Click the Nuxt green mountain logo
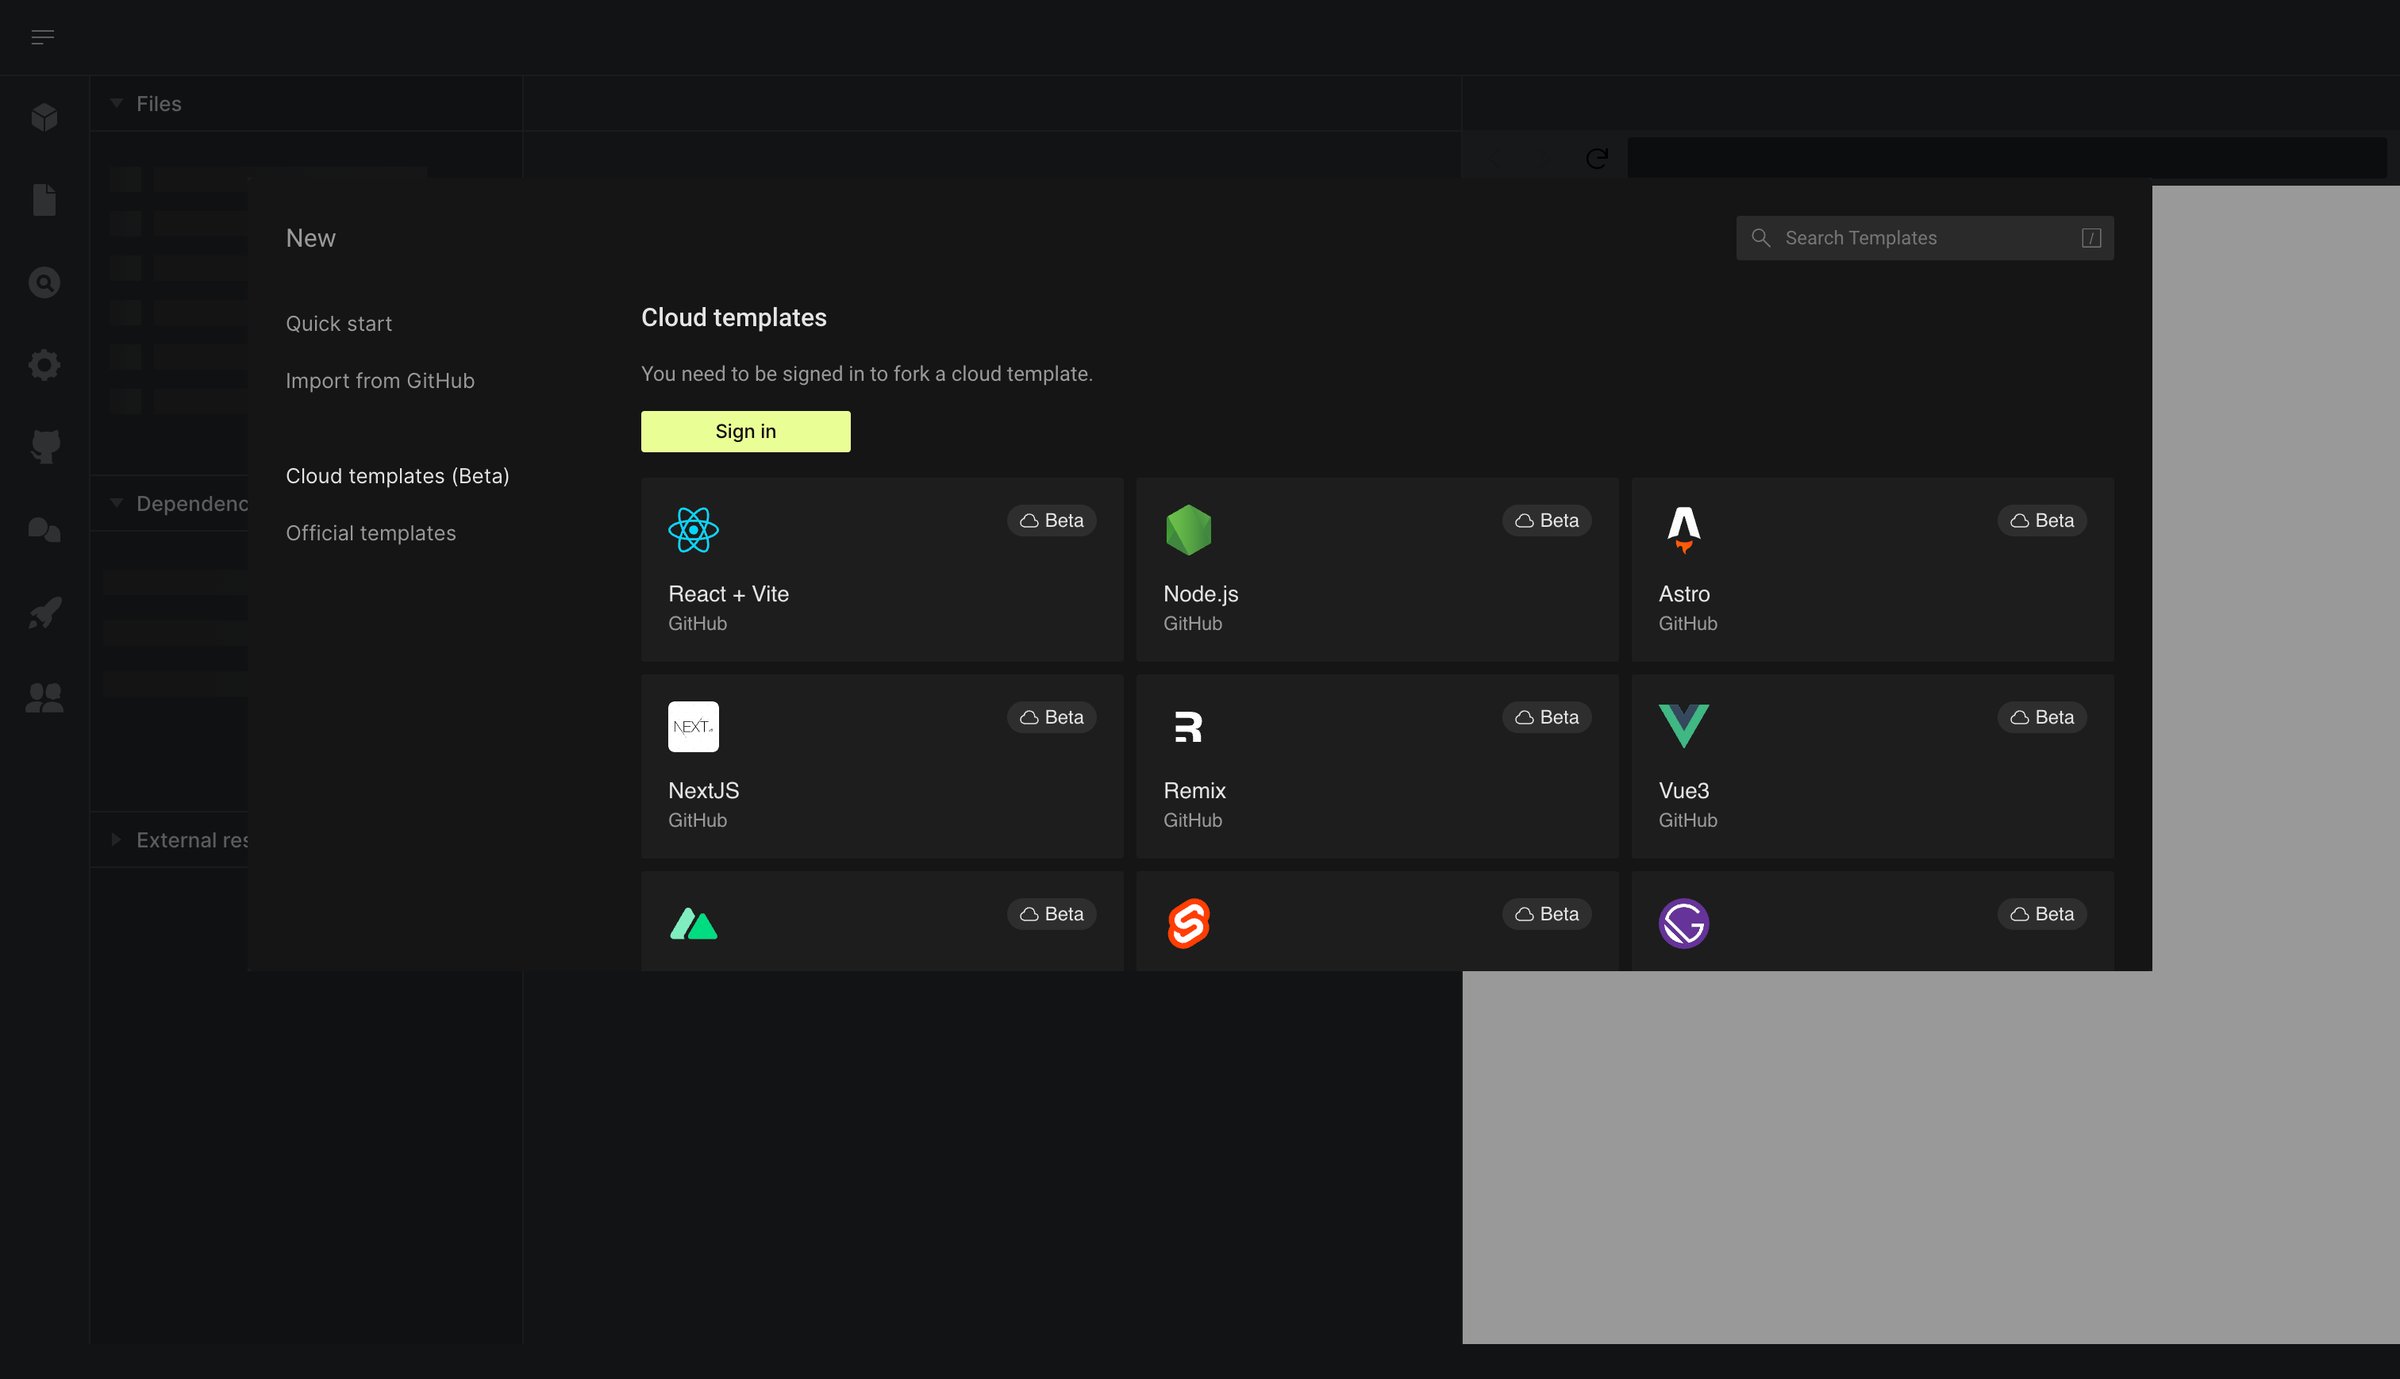Screen dimensions: 2400x1379 [693, 924]
